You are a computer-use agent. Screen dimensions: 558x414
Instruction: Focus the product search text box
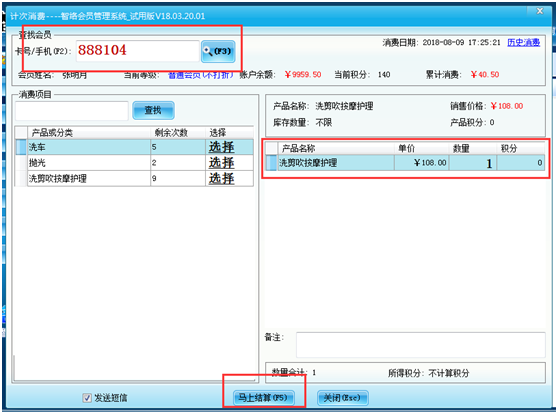click(72, 111)
